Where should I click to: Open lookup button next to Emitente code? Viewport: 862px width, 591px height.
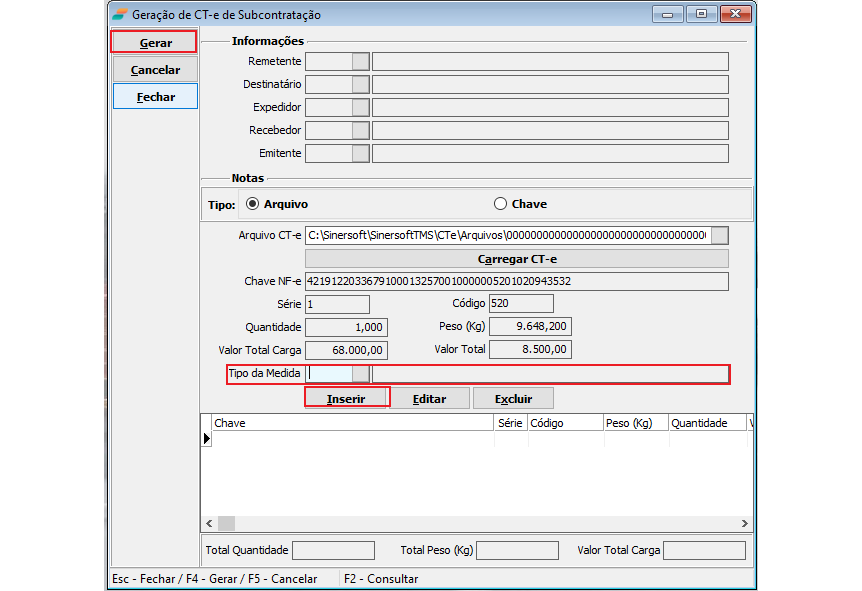[360, 154]
